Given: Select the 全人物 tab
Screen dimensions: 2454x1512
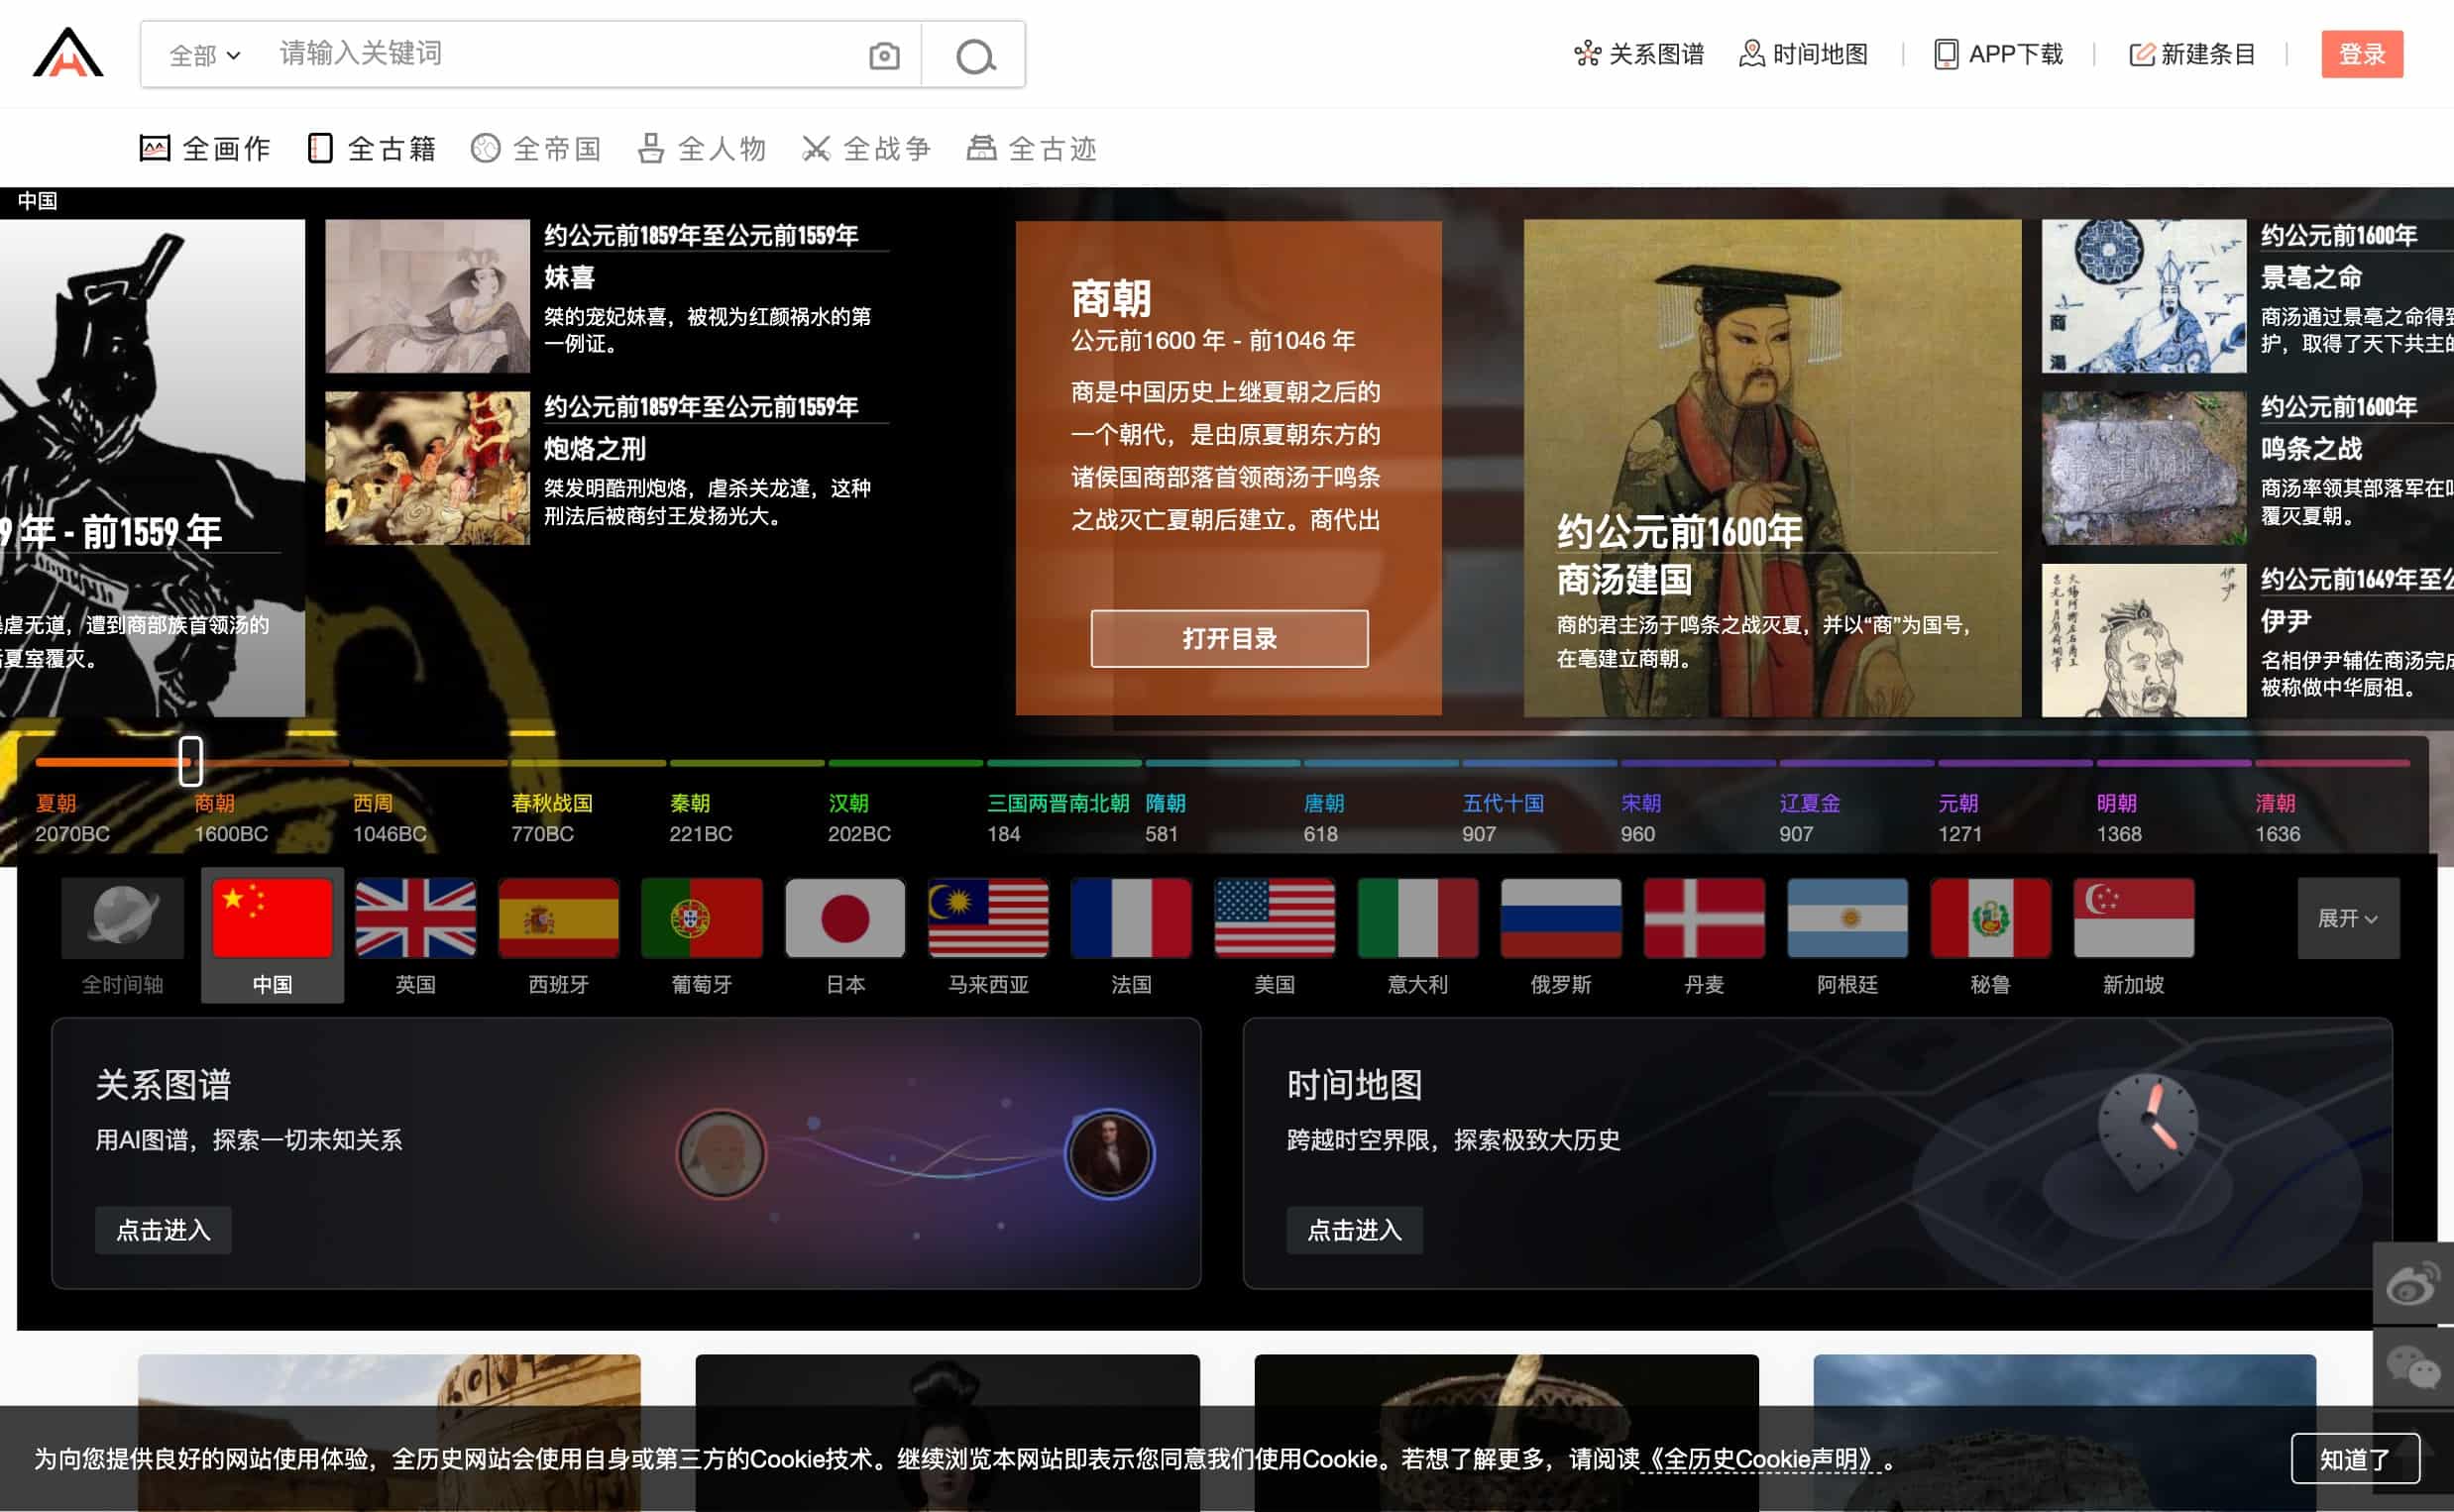Looking at the screenshot, I should [701, 149].
